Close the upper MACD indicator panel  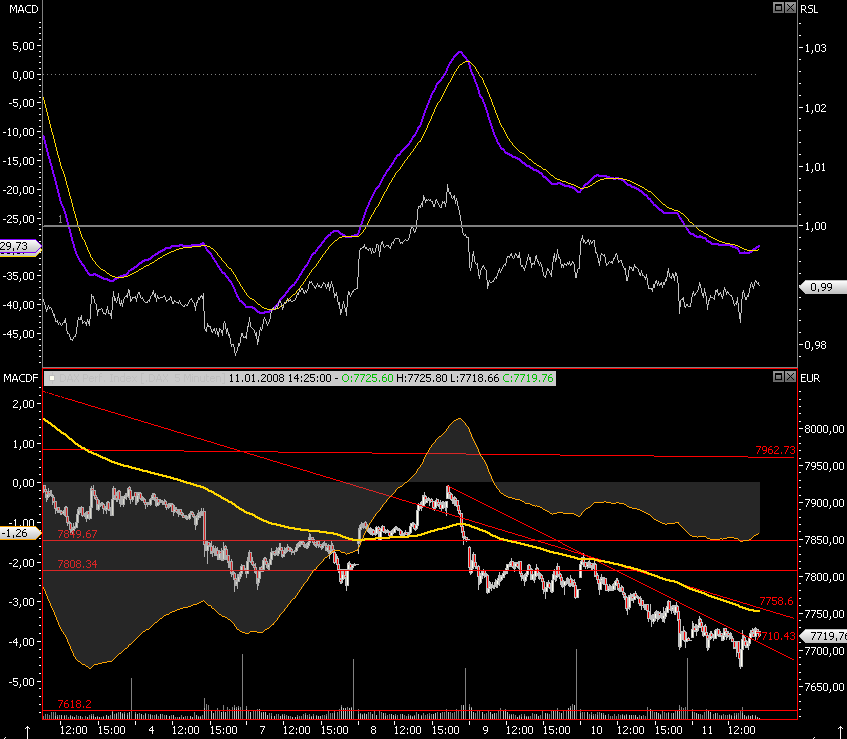click(790, 8)
